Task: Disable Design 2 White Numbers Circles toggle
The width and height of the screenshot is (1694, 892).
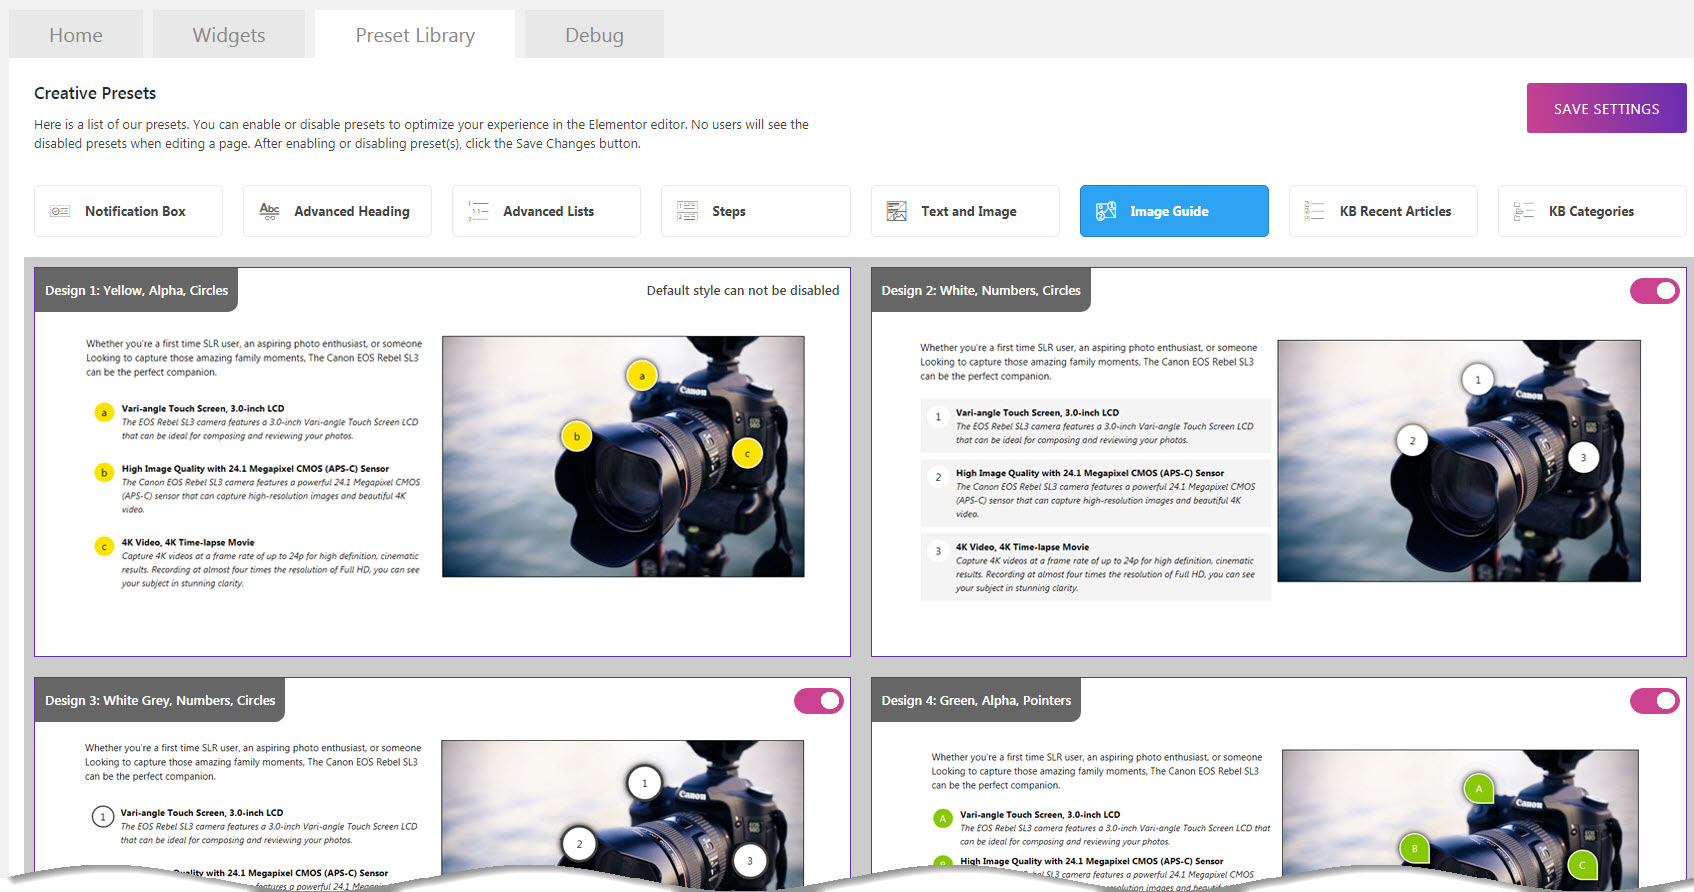Action: pyautogui.click(x=1654, y=291)
